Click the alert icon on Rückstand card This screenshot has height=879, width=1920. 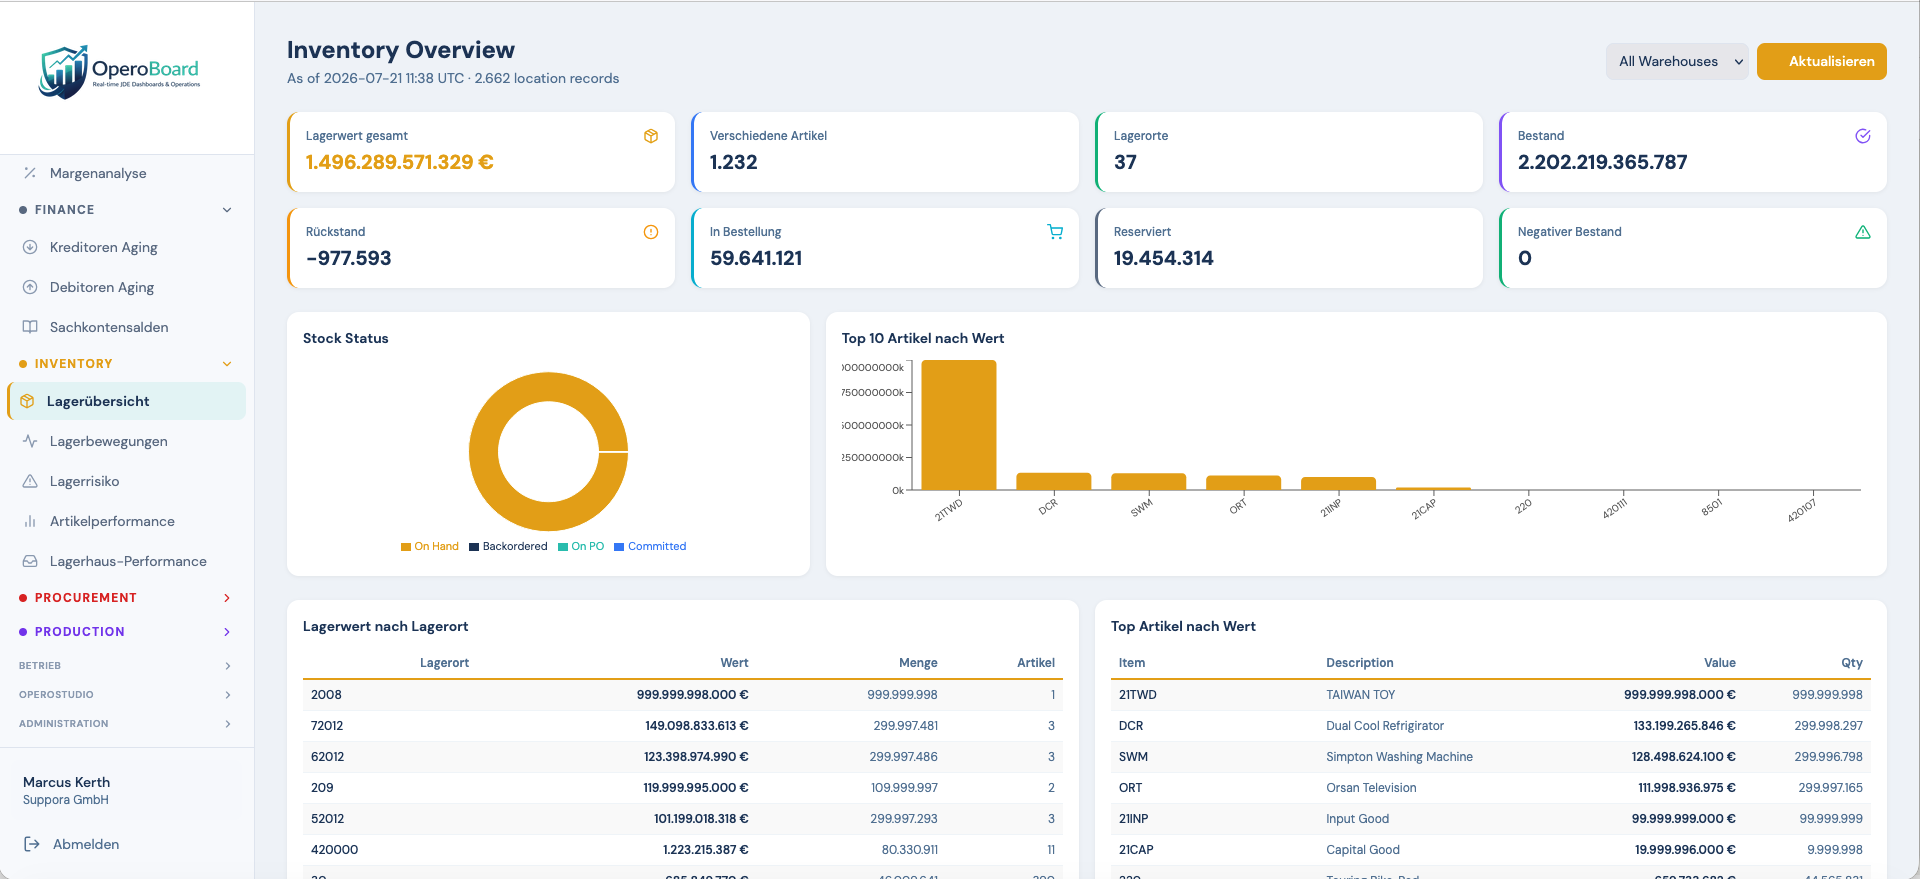[x=651, y=232]
